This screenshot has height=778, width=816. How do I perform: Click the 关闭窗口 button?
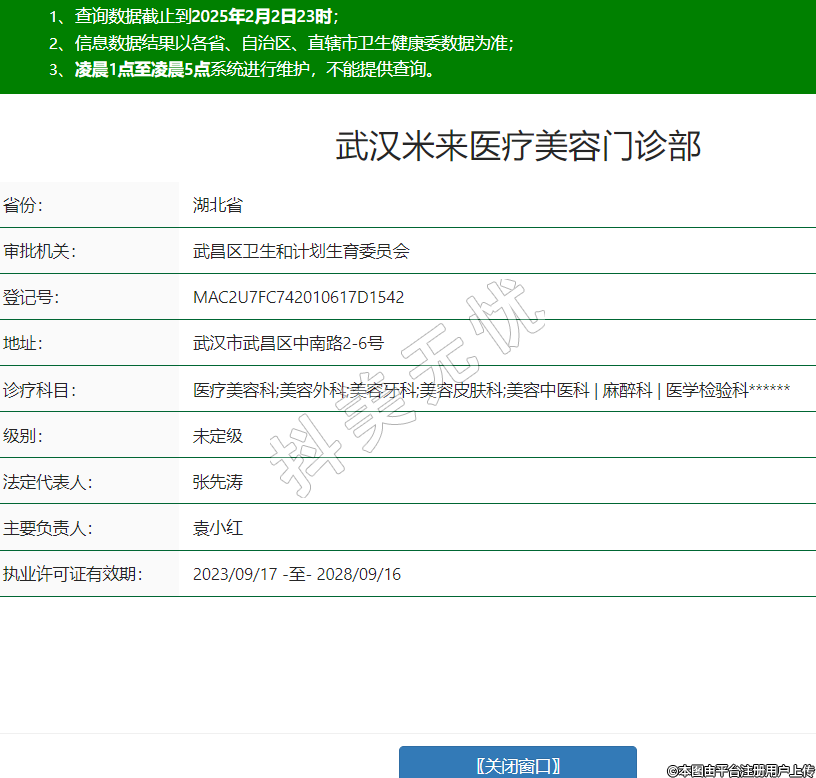(517, 765)
